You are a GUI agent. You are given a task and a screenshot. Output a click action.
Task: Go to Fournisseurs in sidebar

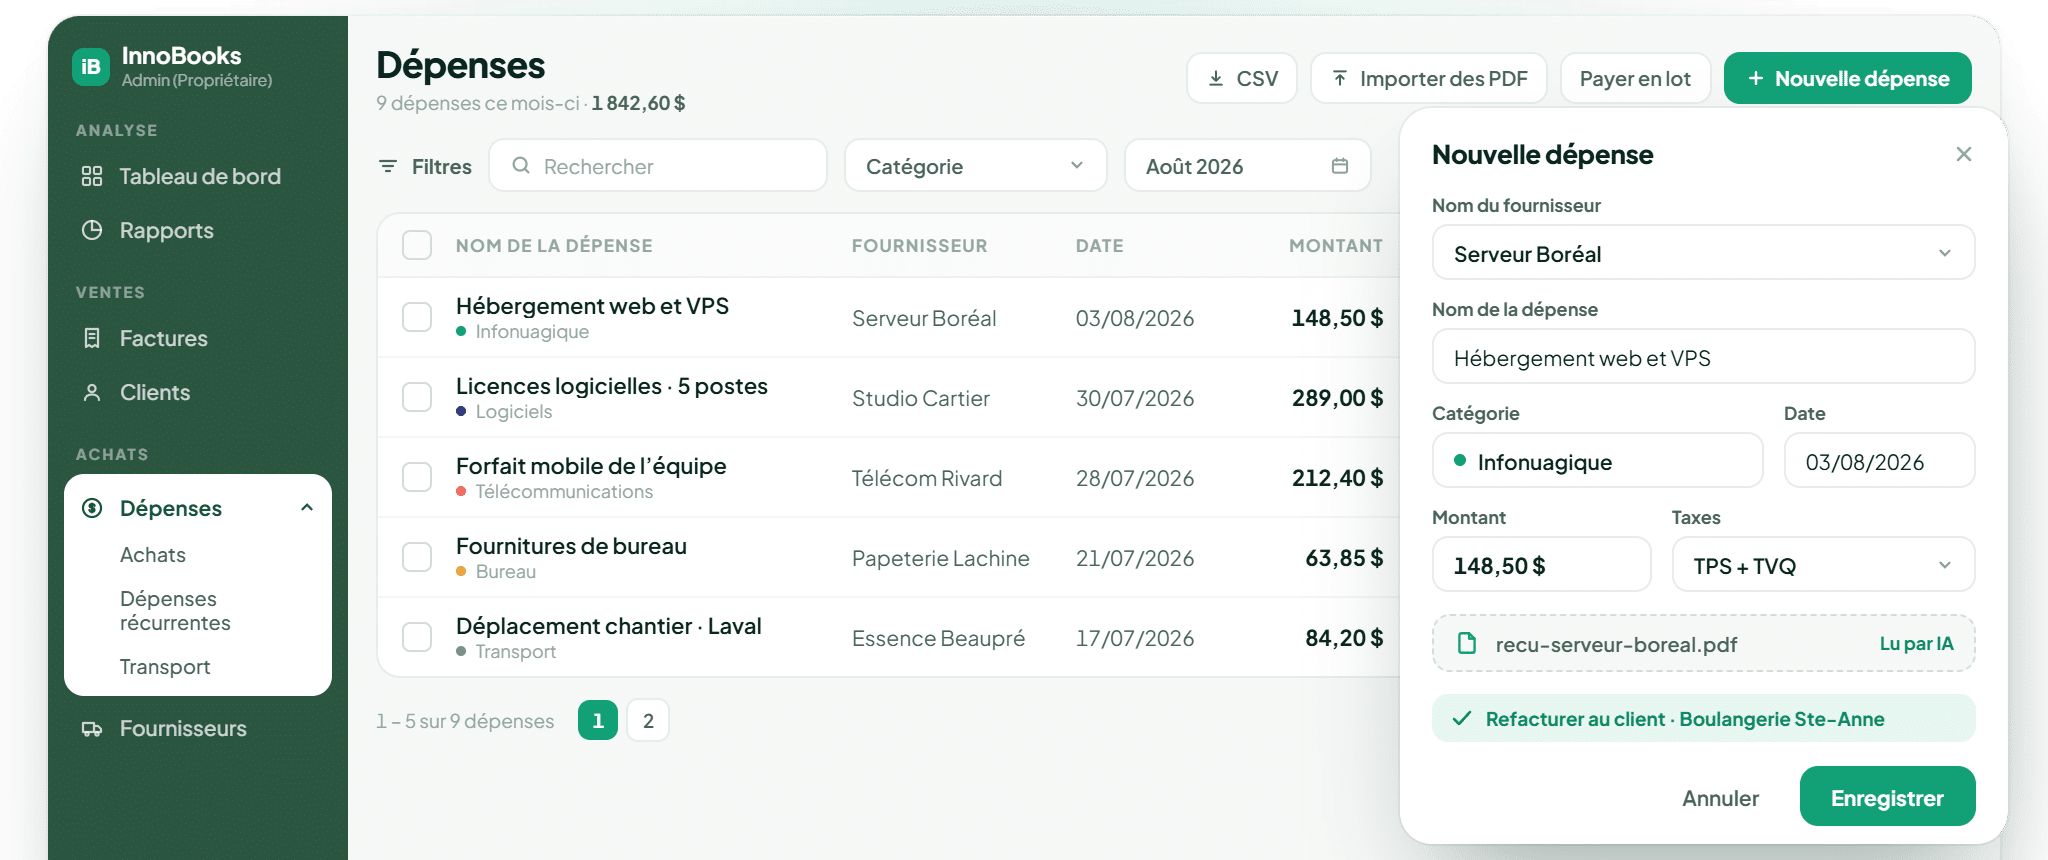[x=198, y=729]
